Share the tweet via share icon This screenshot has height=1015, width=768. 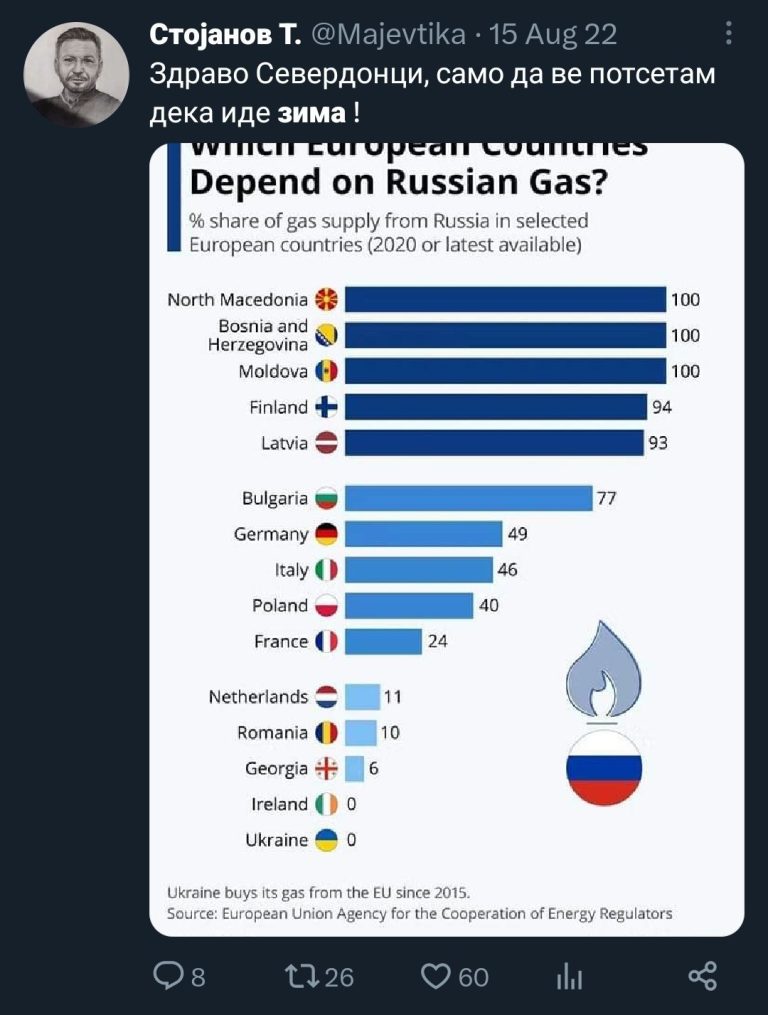(x=703, y=976)
